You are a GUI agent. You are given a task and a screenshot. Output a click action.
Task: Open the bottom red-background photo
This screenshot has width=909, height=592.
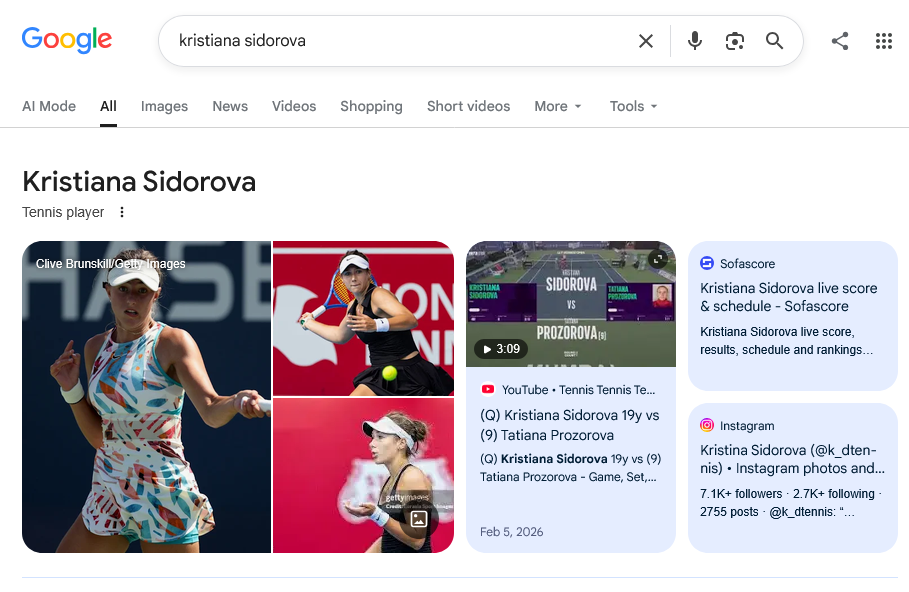363,475
